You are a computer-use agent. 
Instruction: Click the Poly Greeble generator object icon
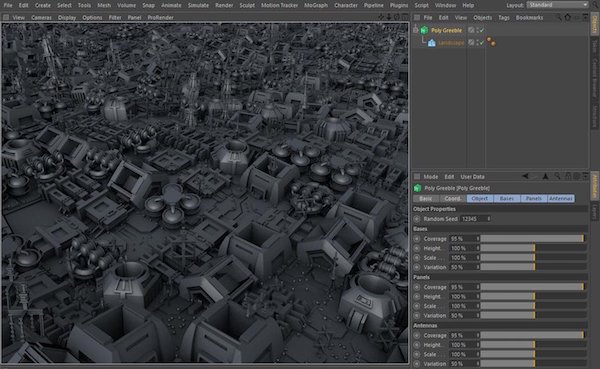424,30
